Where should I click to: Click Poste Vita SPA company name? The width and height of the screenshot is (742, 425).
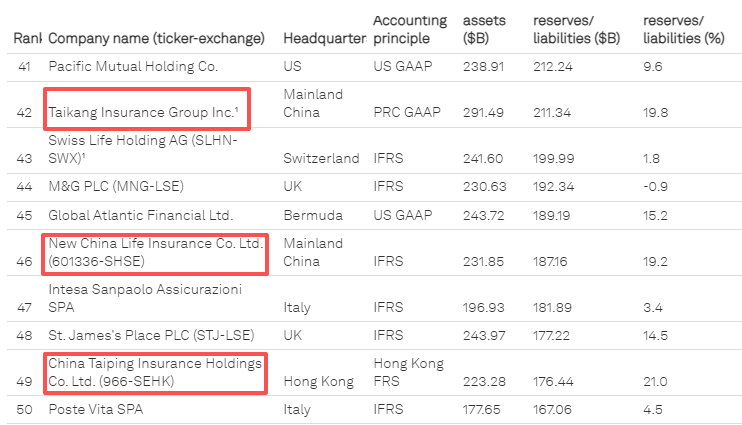98,409
